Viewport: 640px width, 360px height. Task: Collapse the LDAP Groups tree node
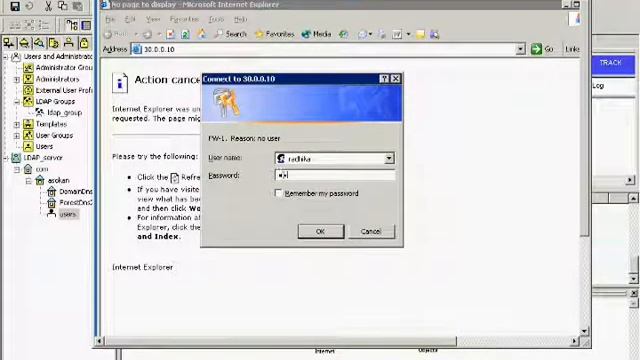tap(17, 102)
